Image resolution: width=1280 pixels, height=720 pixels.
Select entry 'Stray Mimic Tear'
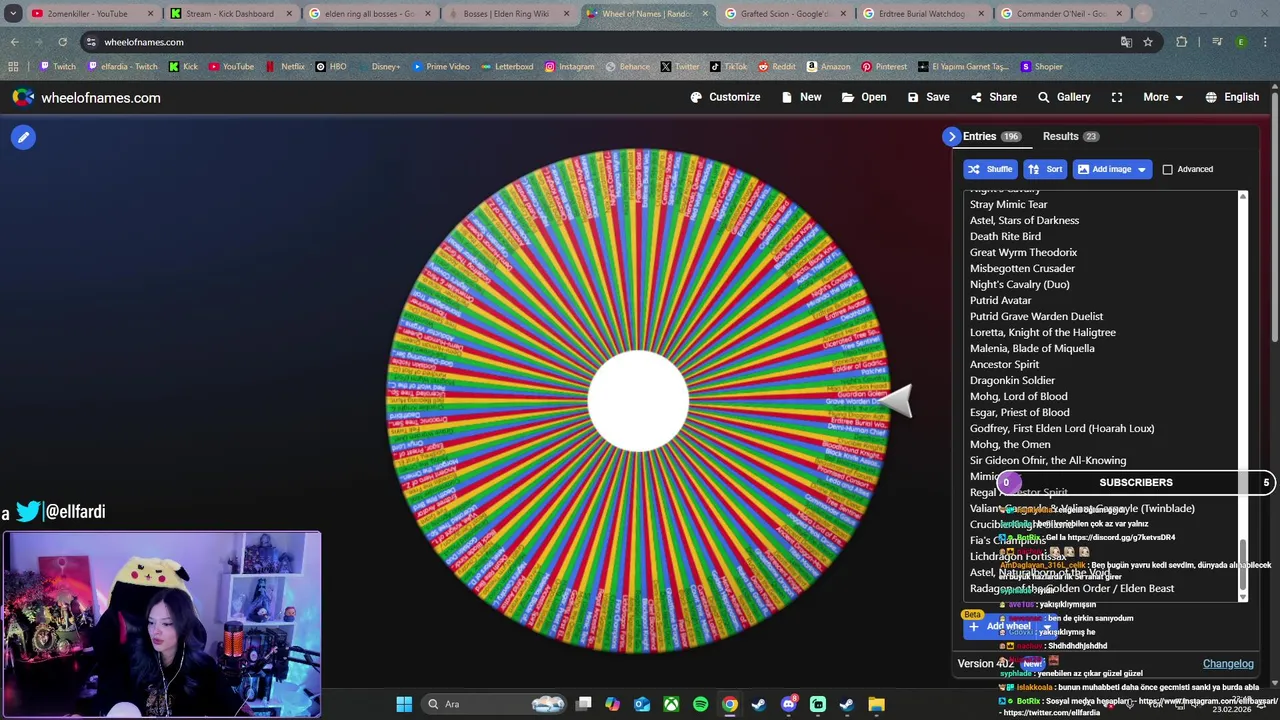1008,204
